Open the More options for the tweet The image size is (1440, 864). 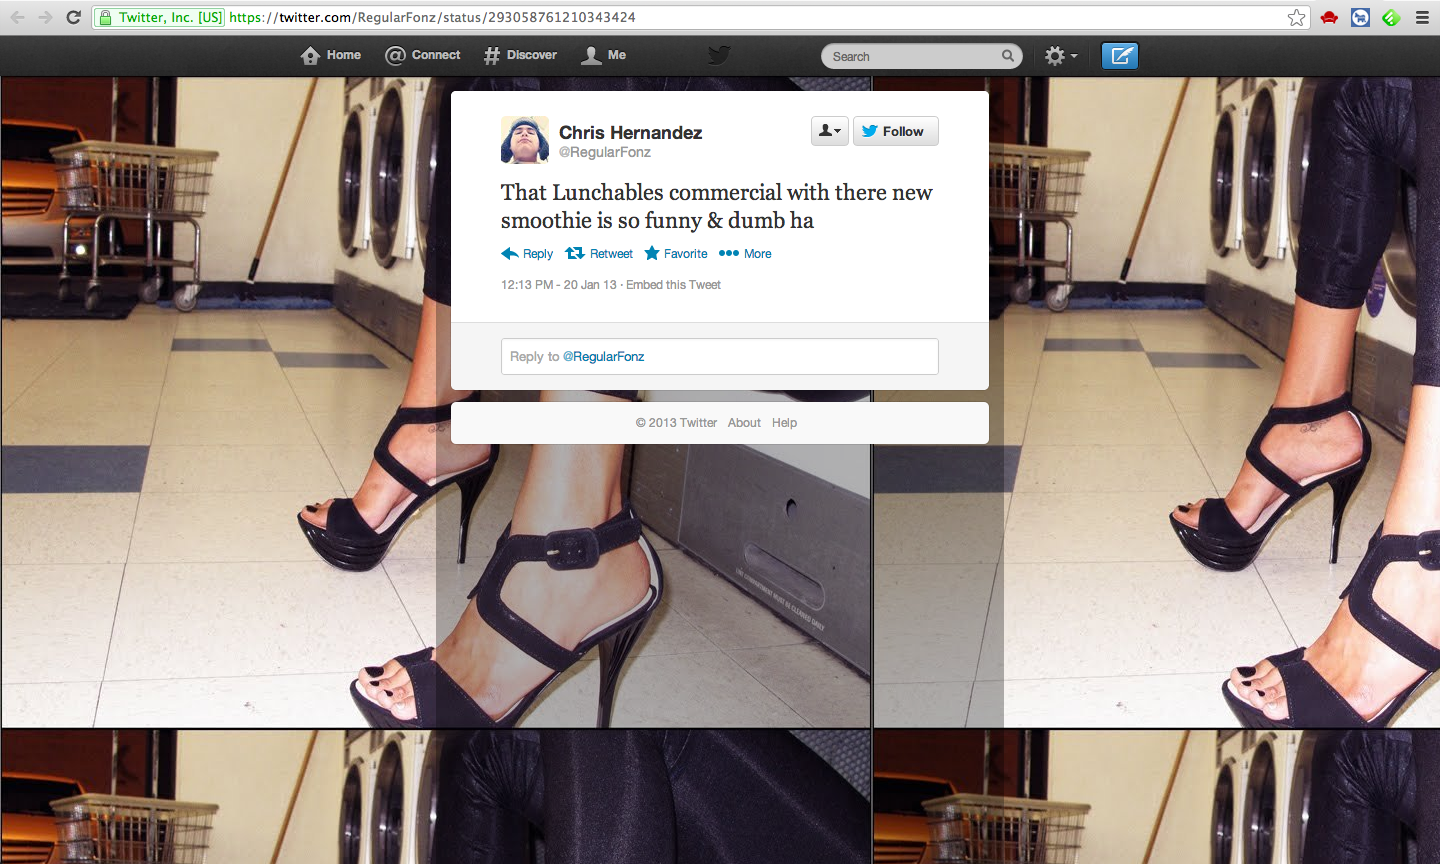coord(745,254)
